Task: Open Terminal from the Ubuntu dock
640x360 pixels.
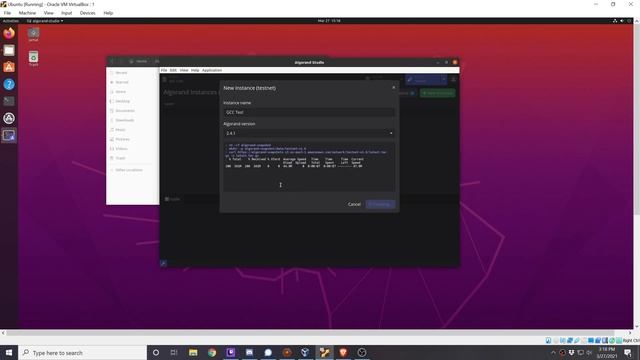Action: click(x=9, y=101)
